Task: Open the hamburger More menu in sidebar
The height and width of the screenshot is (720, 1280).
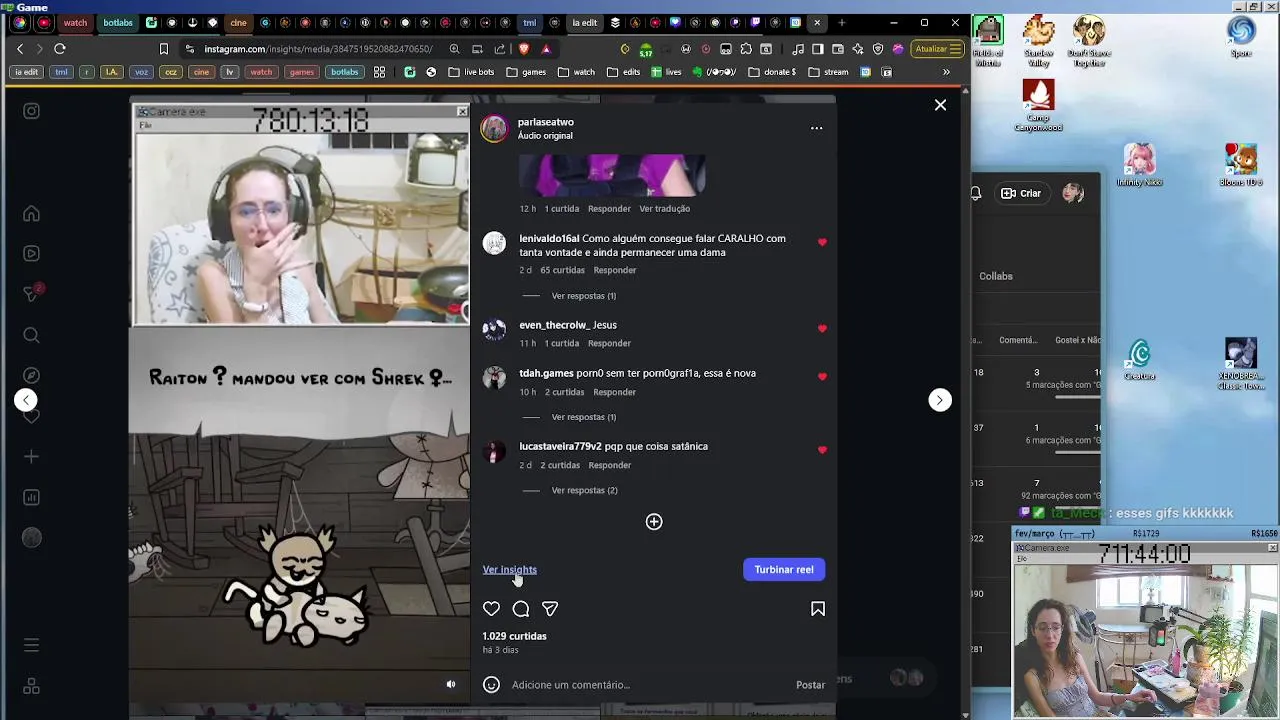Action: point(31,645)
